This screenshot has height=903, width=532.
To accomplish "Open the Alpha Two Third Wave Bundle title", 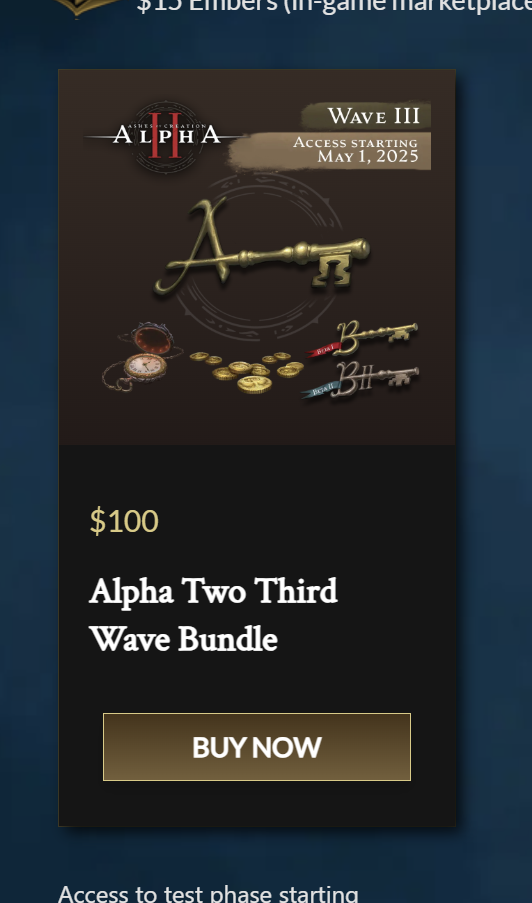I will (x=214, y=615).
